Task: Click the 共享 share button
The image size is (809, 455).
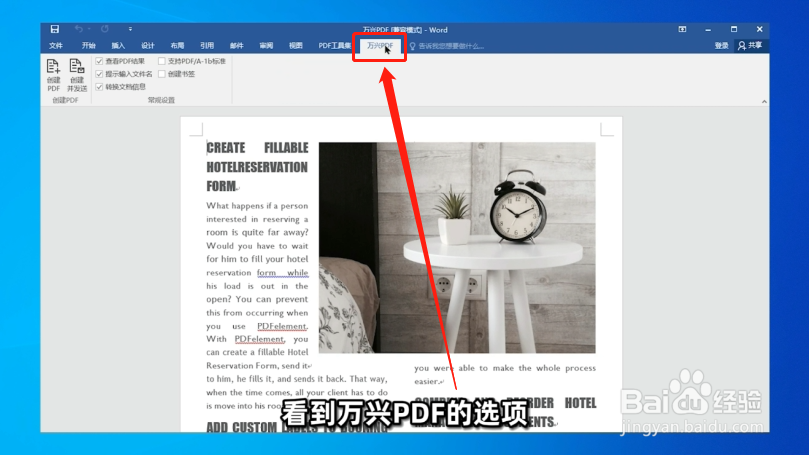Action: [750, 46]
